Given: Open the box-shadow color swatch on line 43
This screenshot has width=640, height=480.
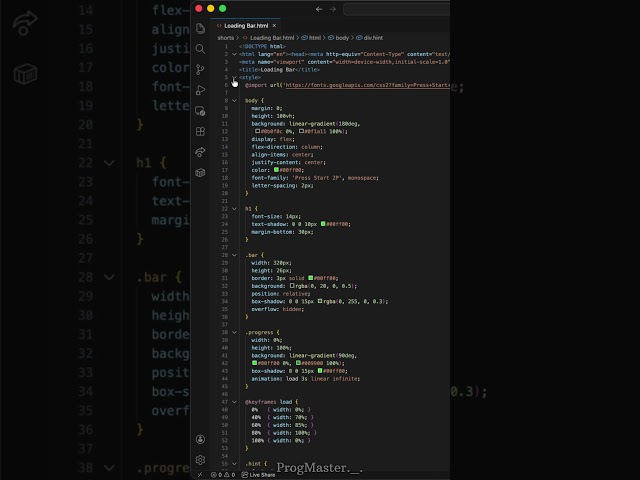Looking at the screenshot, I should pos(320,371).
